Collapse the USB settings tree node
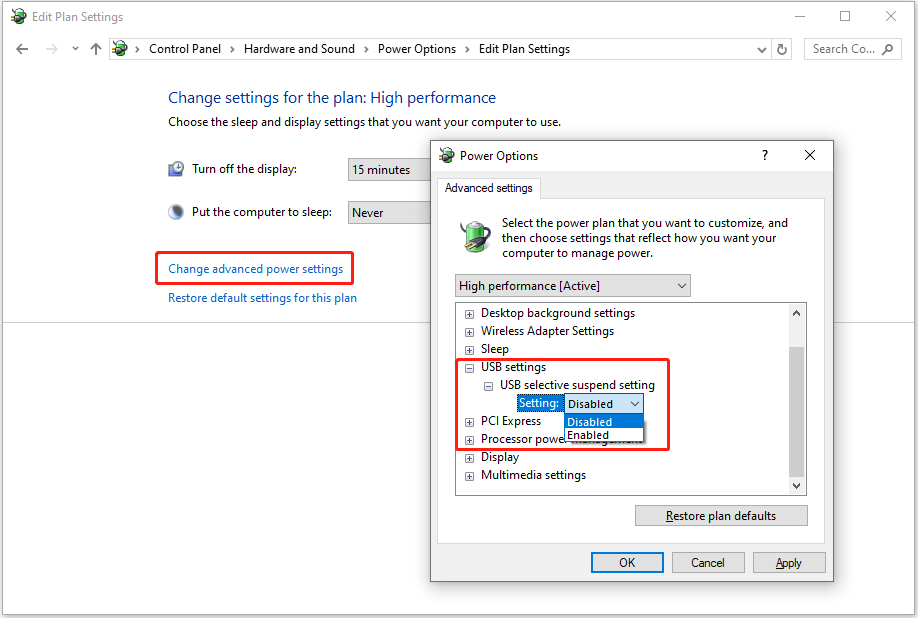918x618 pixels. point(469,368)
